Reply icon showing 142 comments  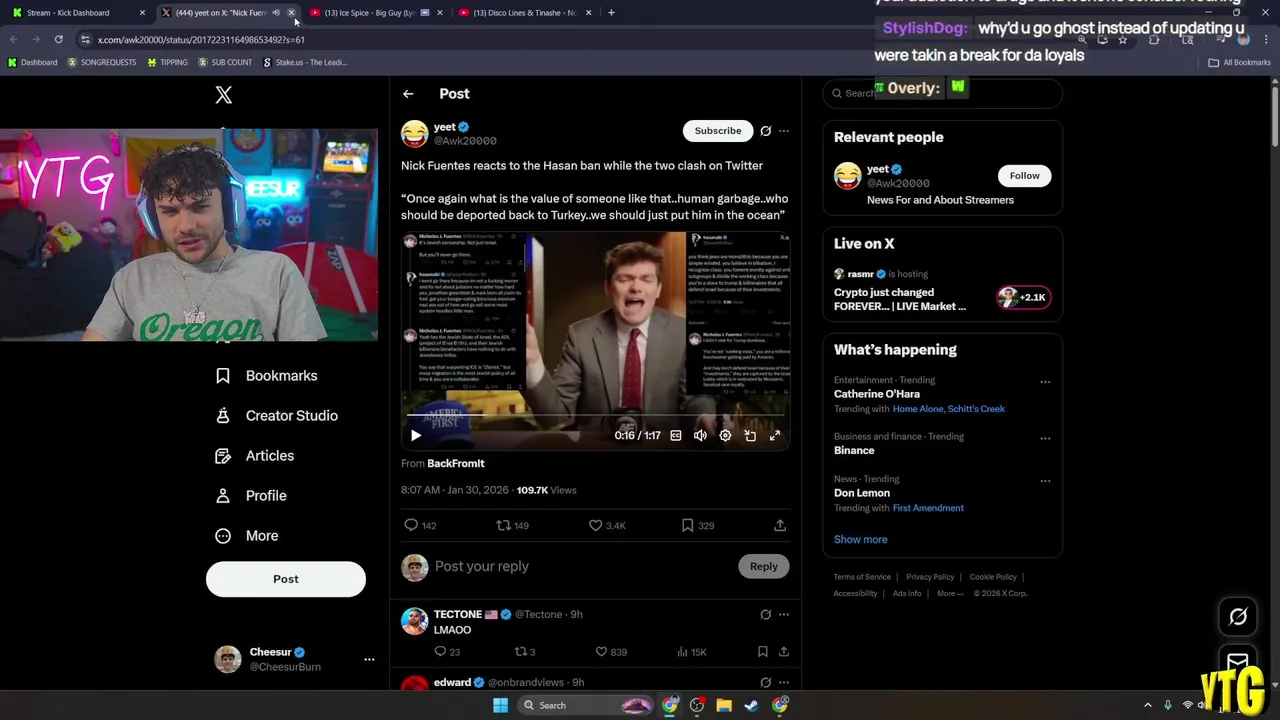coord(420,525)
